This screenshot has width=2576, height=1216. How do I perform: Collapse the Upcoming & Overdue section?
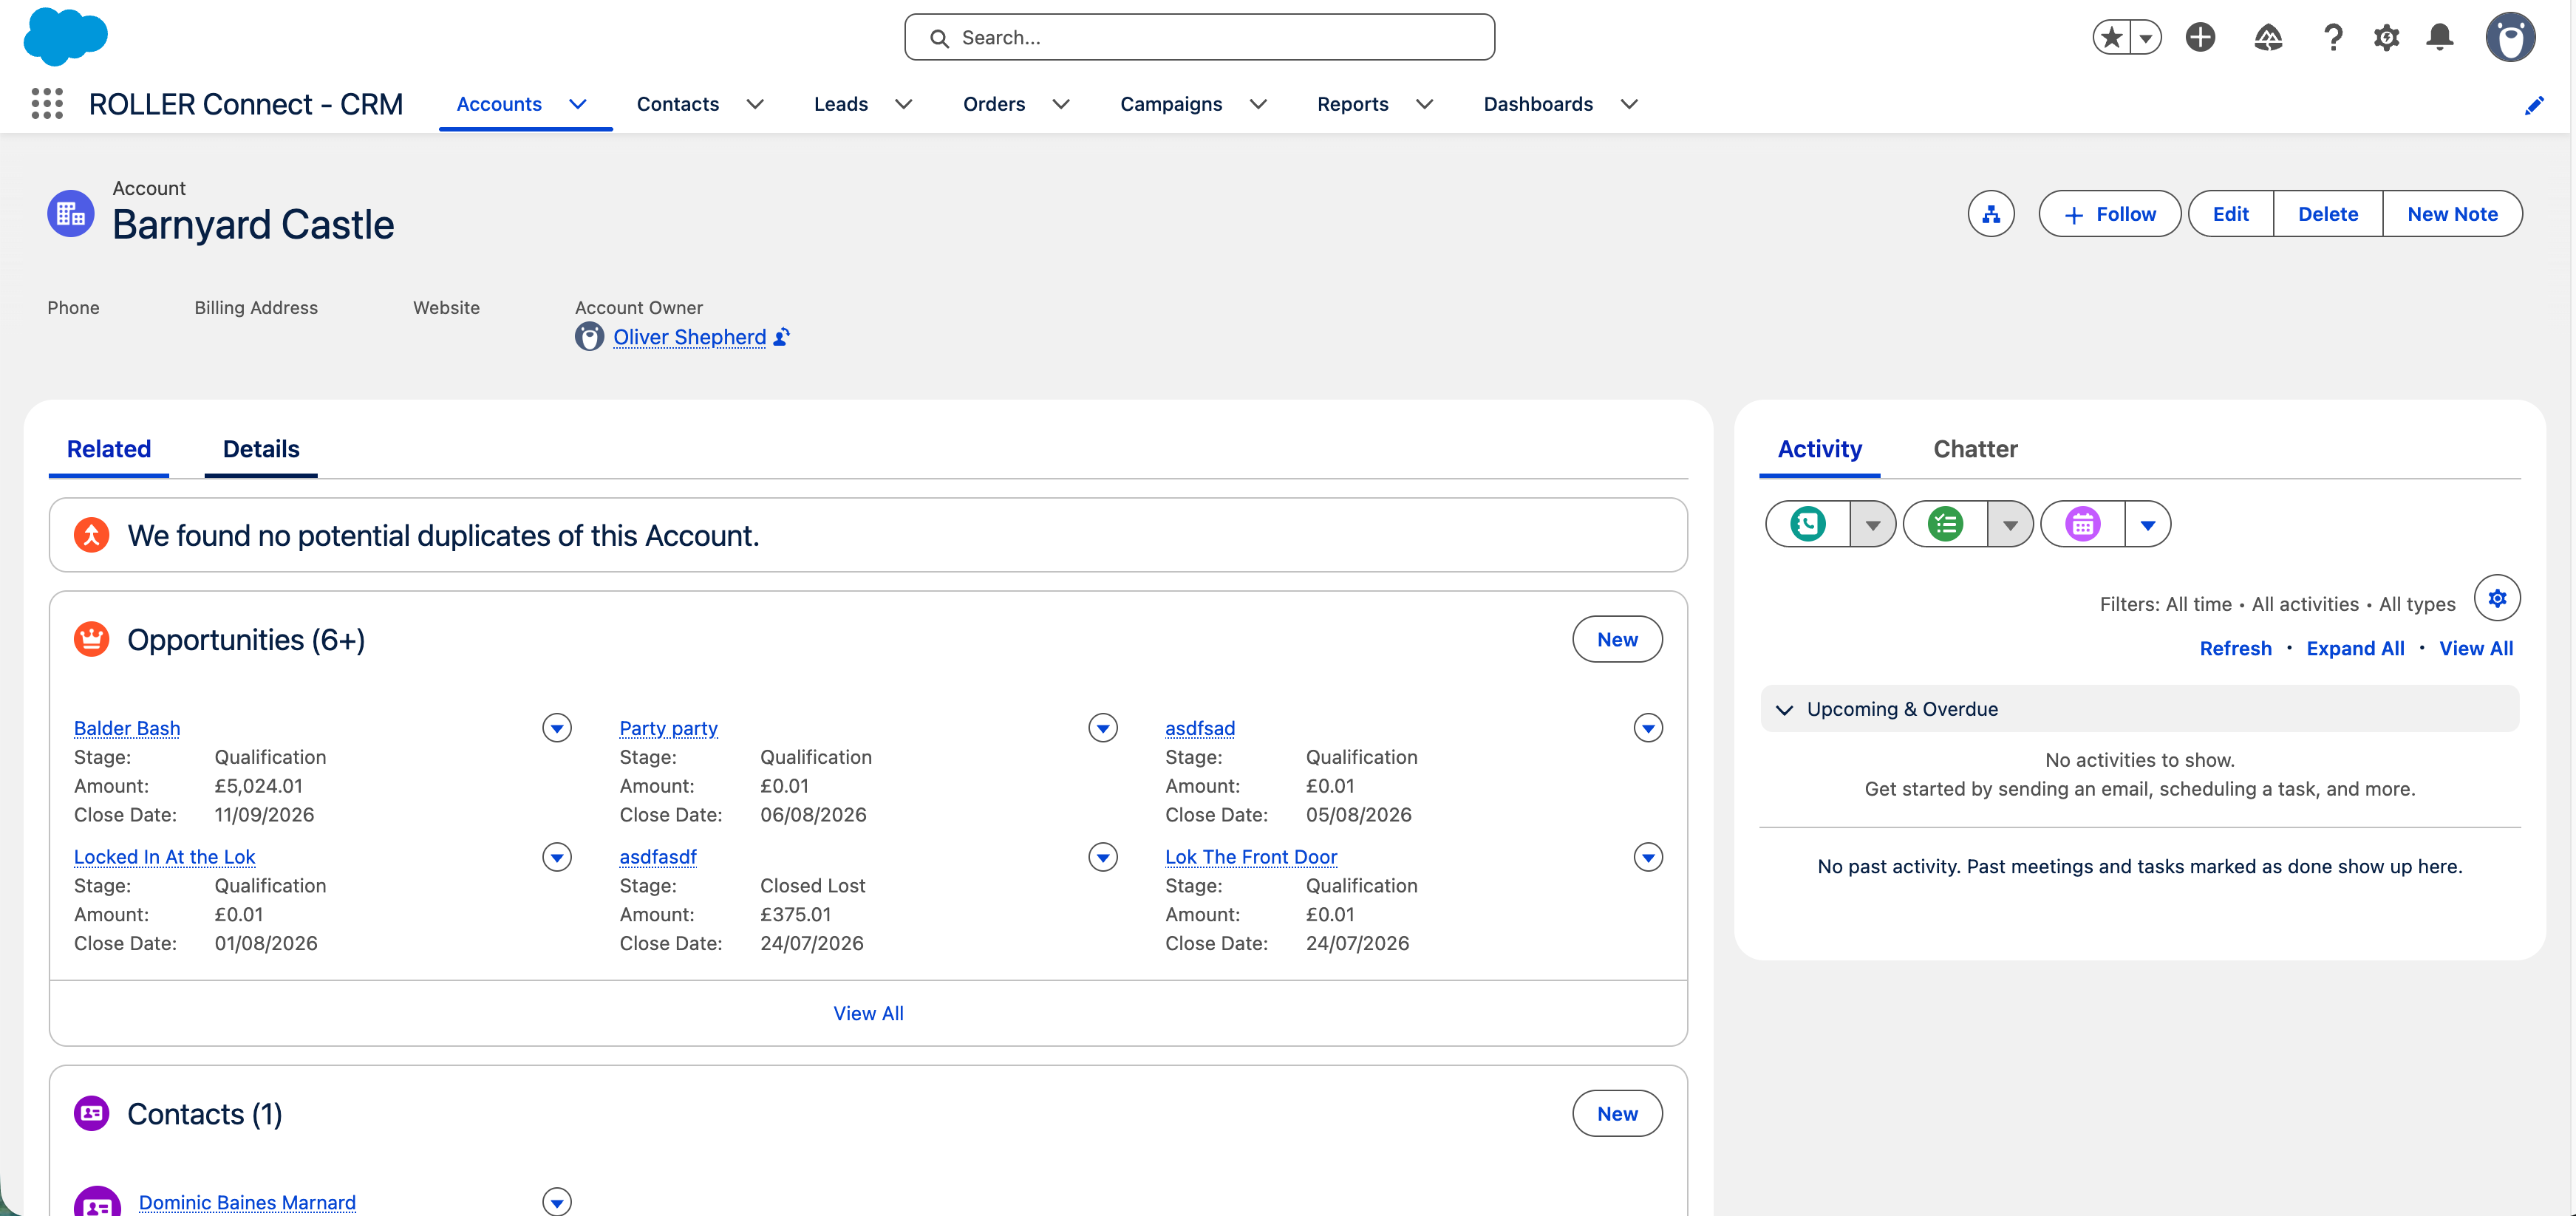(x=1784, y=709)
